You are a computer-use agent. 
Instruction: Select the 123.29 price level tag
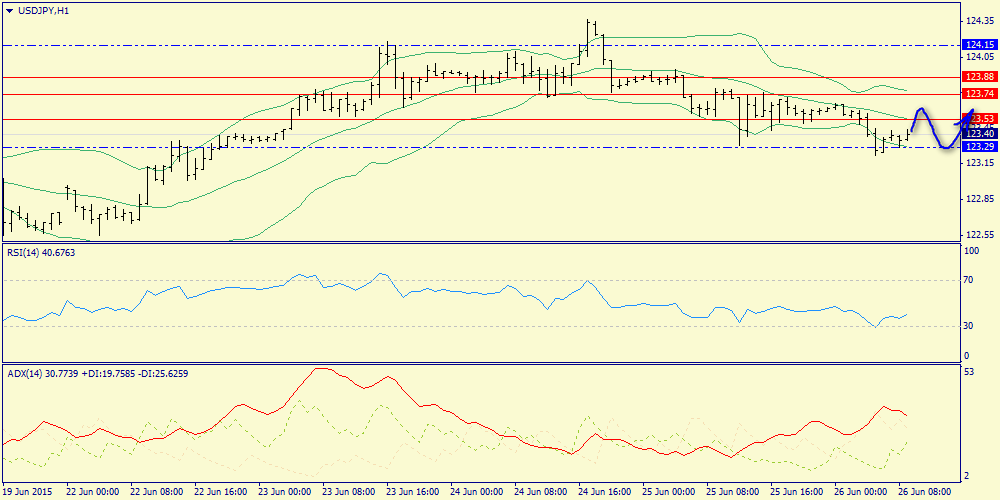[x=977, y=147]
